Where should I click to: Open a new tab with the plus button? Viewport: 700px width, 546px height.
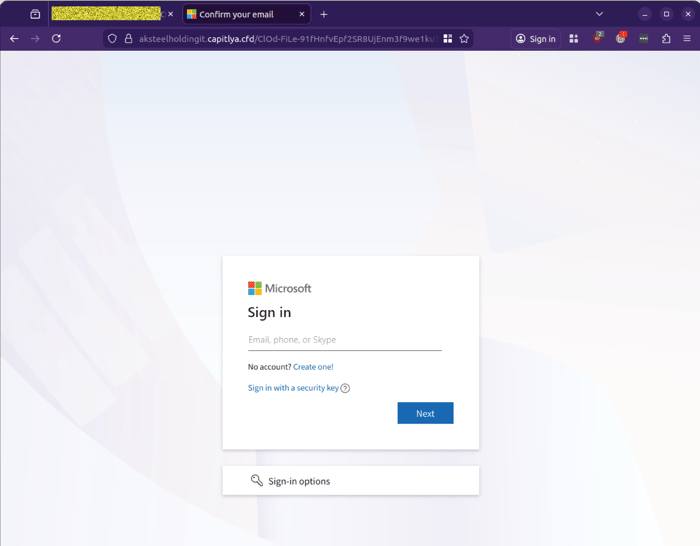click(x=324, y=14)
